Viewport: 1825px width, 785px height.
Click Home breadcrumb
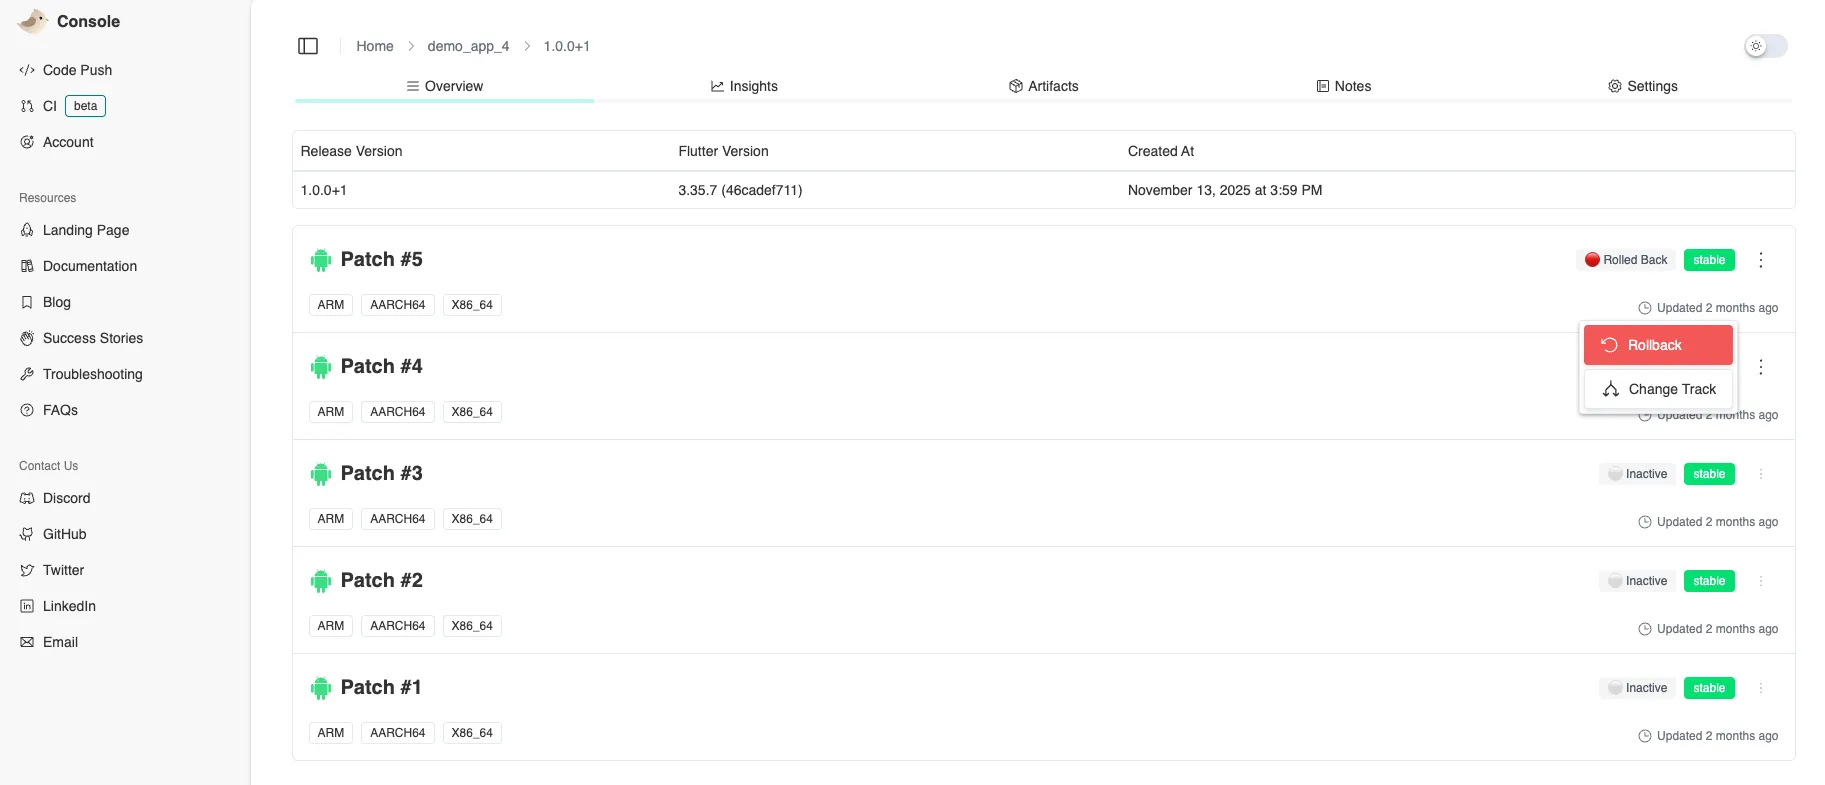tap(375, 46)
